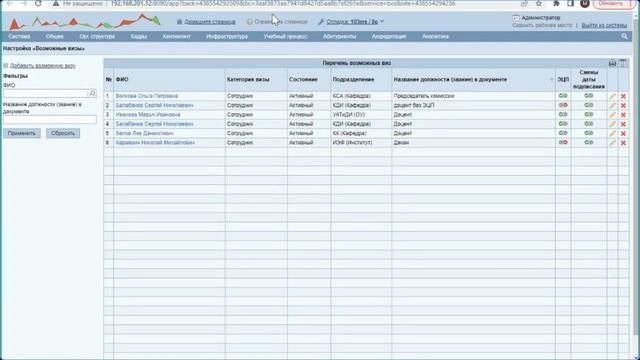Toggle signing date change for Белов Лев
640x360 pixels.
(x=589, y=133)
